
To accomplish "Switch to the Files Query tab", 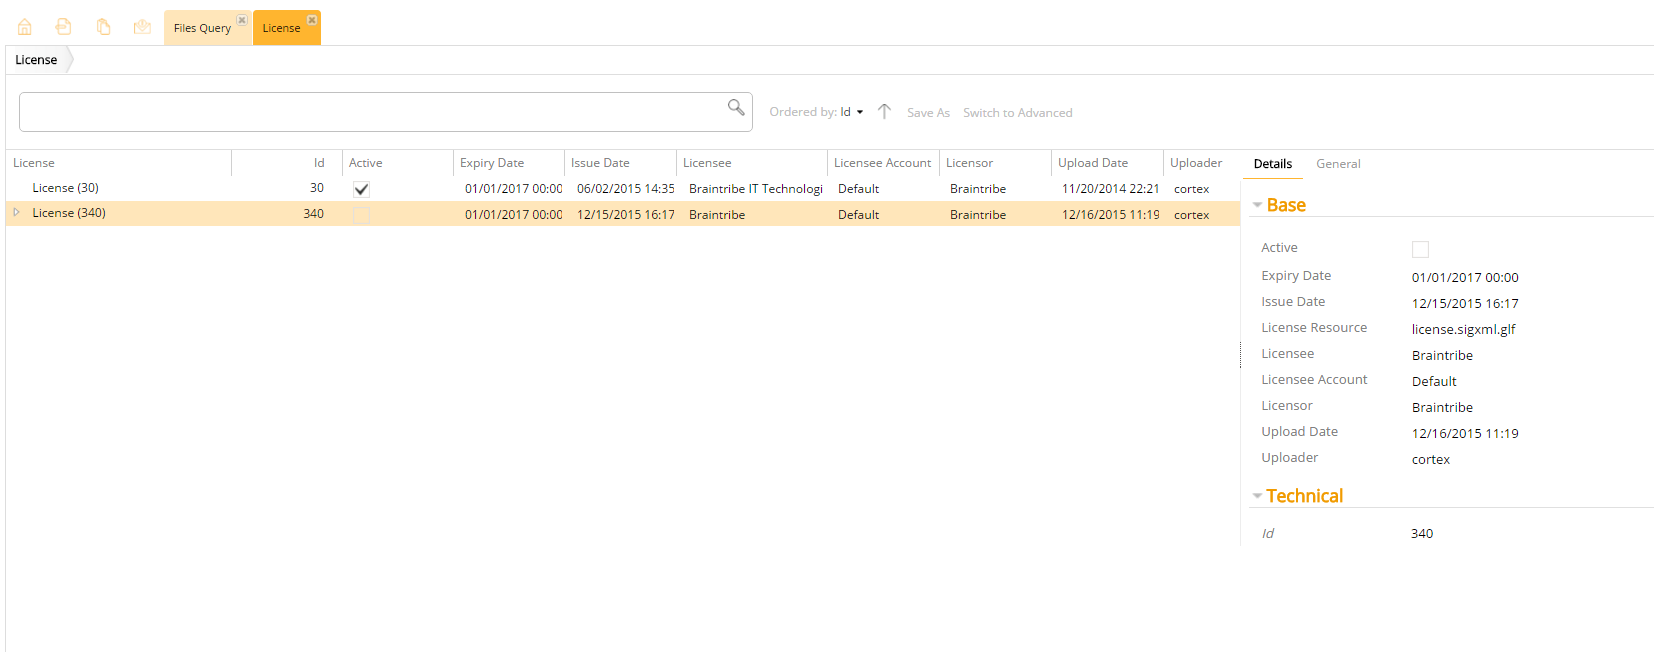I will coord(202,28).
